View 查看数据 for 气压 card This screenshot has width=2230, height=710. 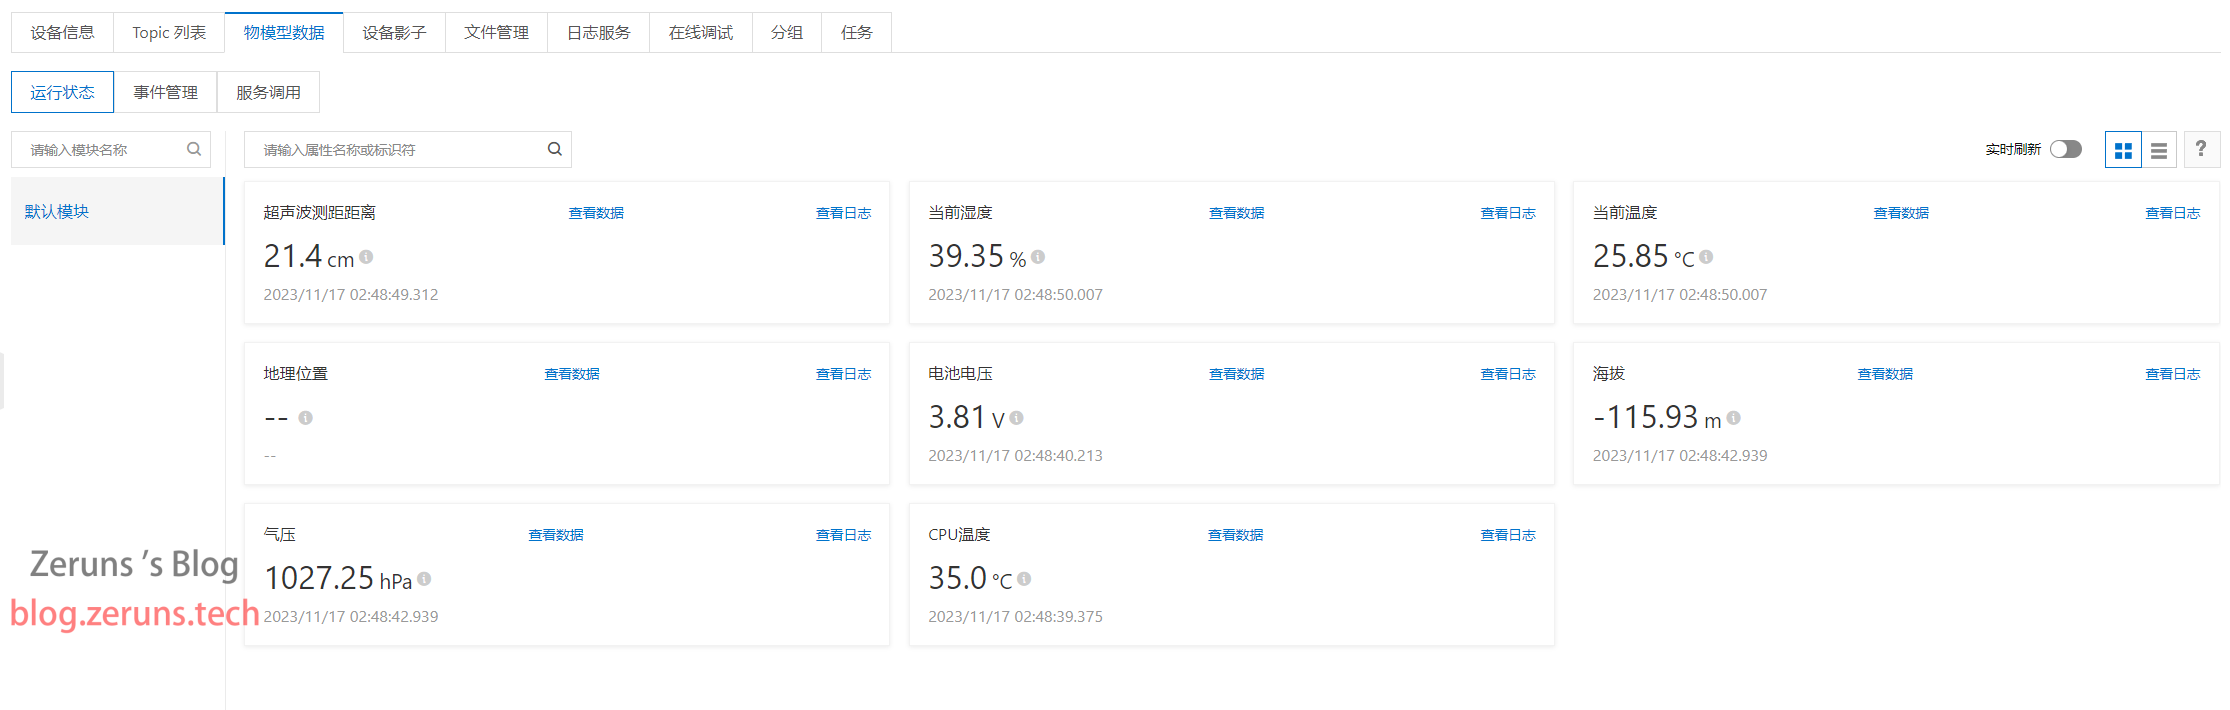[x=556, y=535]
